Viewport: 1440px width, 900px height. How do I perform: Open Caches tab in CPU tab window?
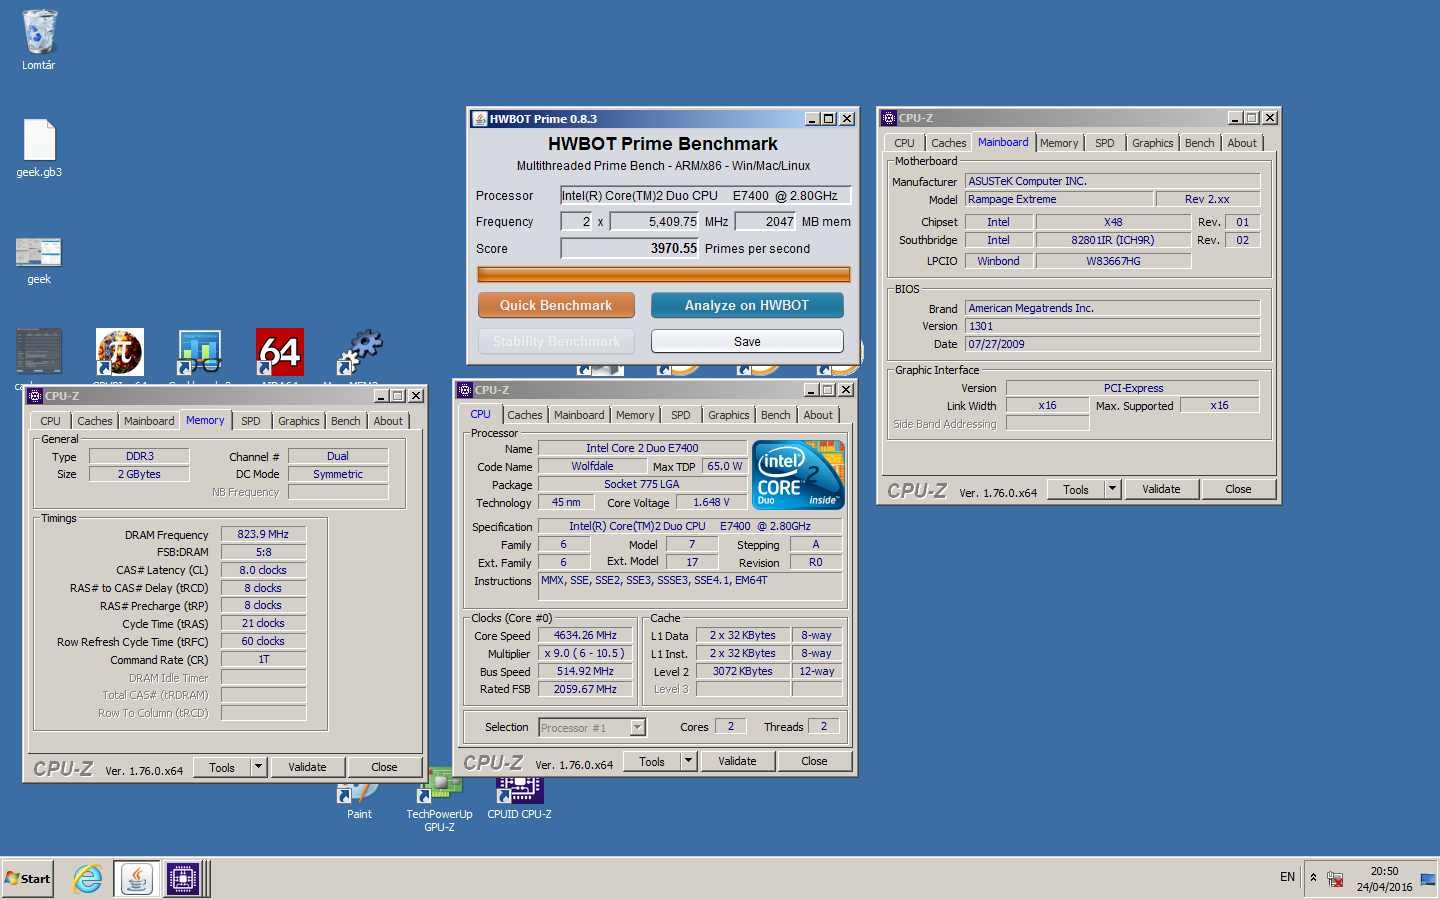coord(524,415)
